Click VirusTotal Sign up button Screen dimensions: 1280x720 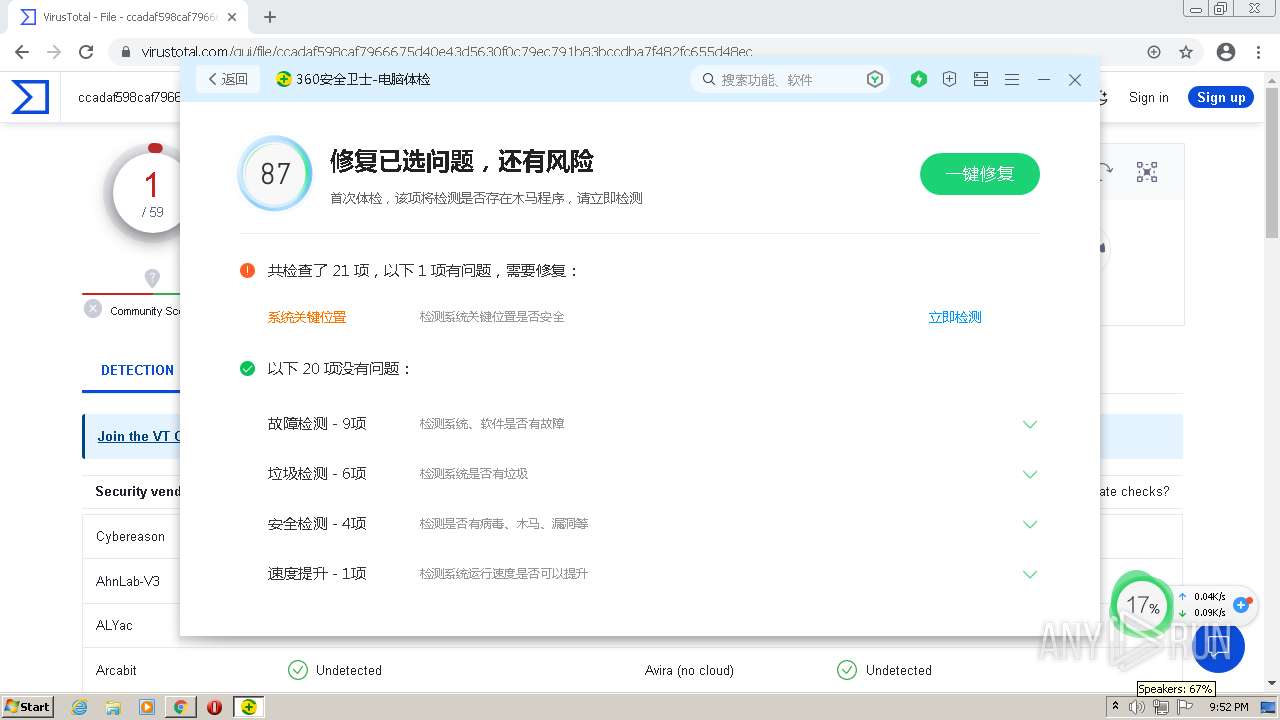coord(1221,97)
